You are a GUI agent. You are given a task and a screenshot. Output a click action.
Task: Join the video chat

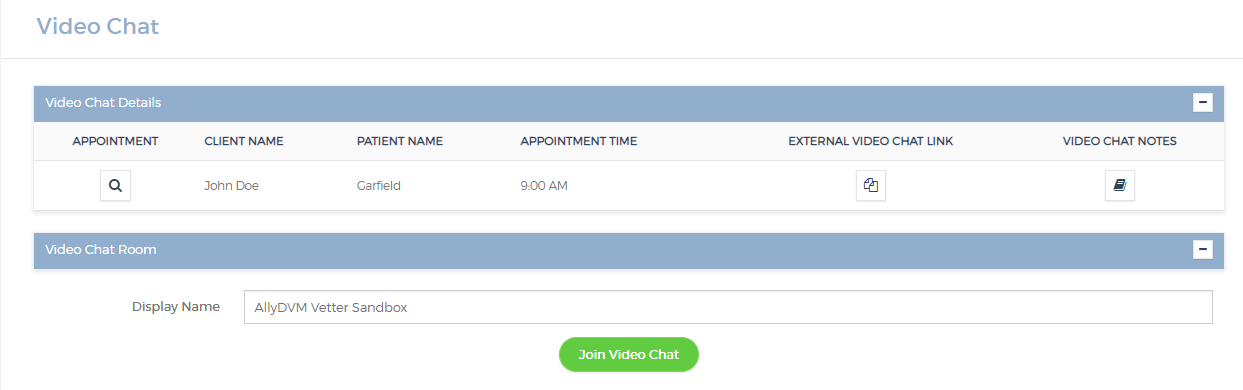[628, 355]
